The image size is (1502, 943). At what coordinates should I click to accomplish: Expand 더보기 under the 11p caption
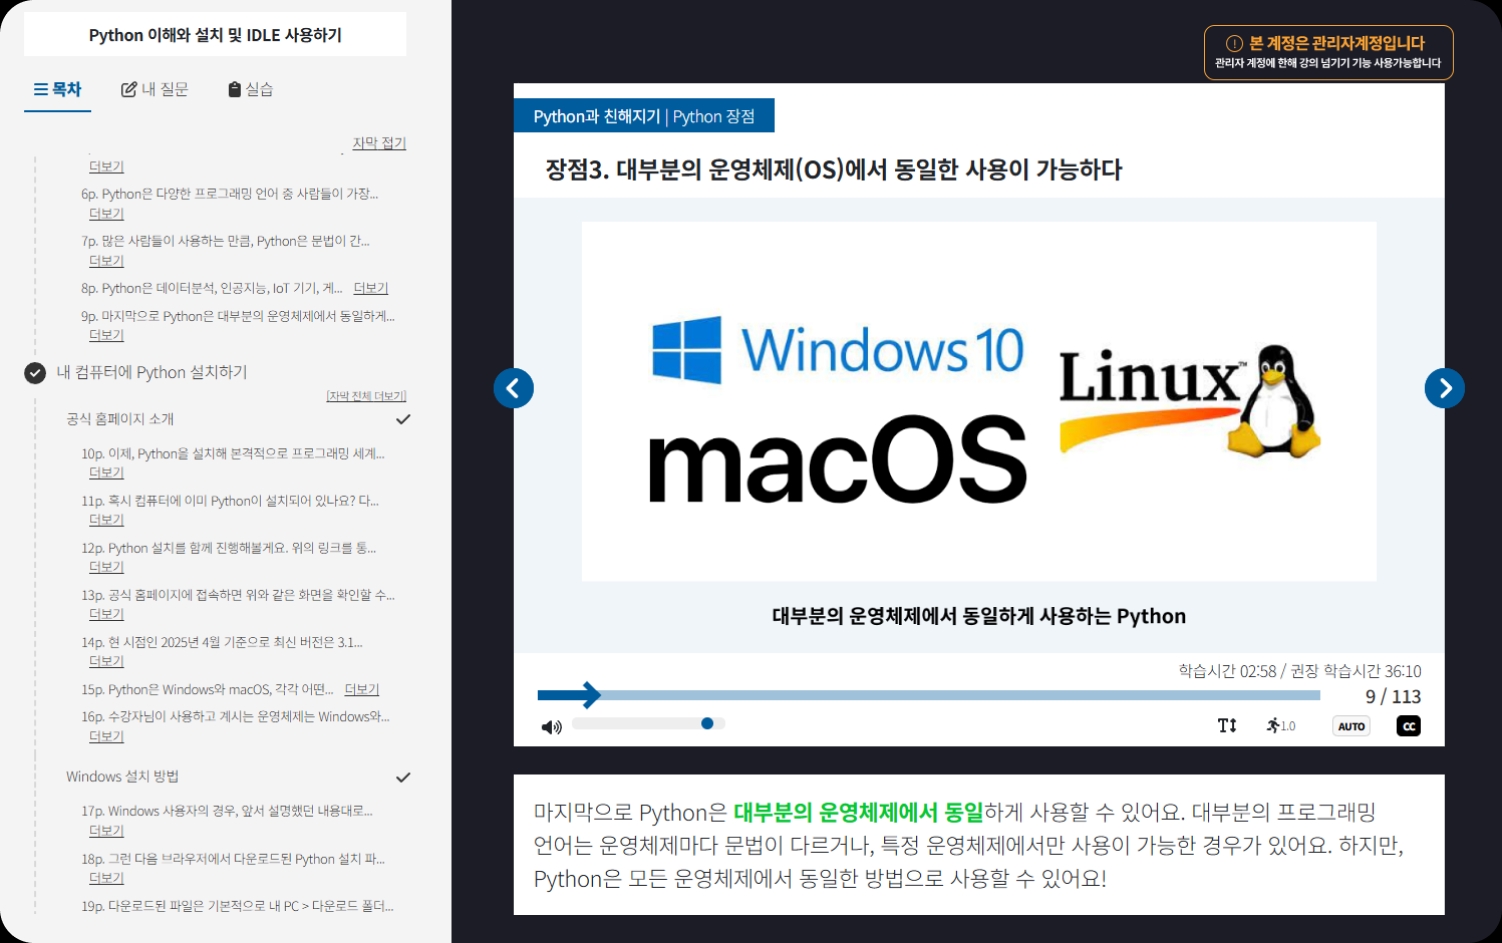[106, 520]
